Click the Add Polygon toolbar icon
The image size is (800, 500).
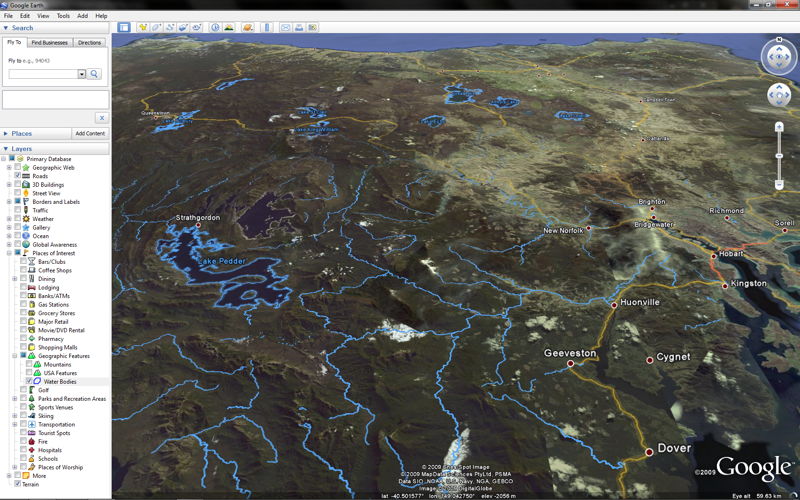point(156,27)
